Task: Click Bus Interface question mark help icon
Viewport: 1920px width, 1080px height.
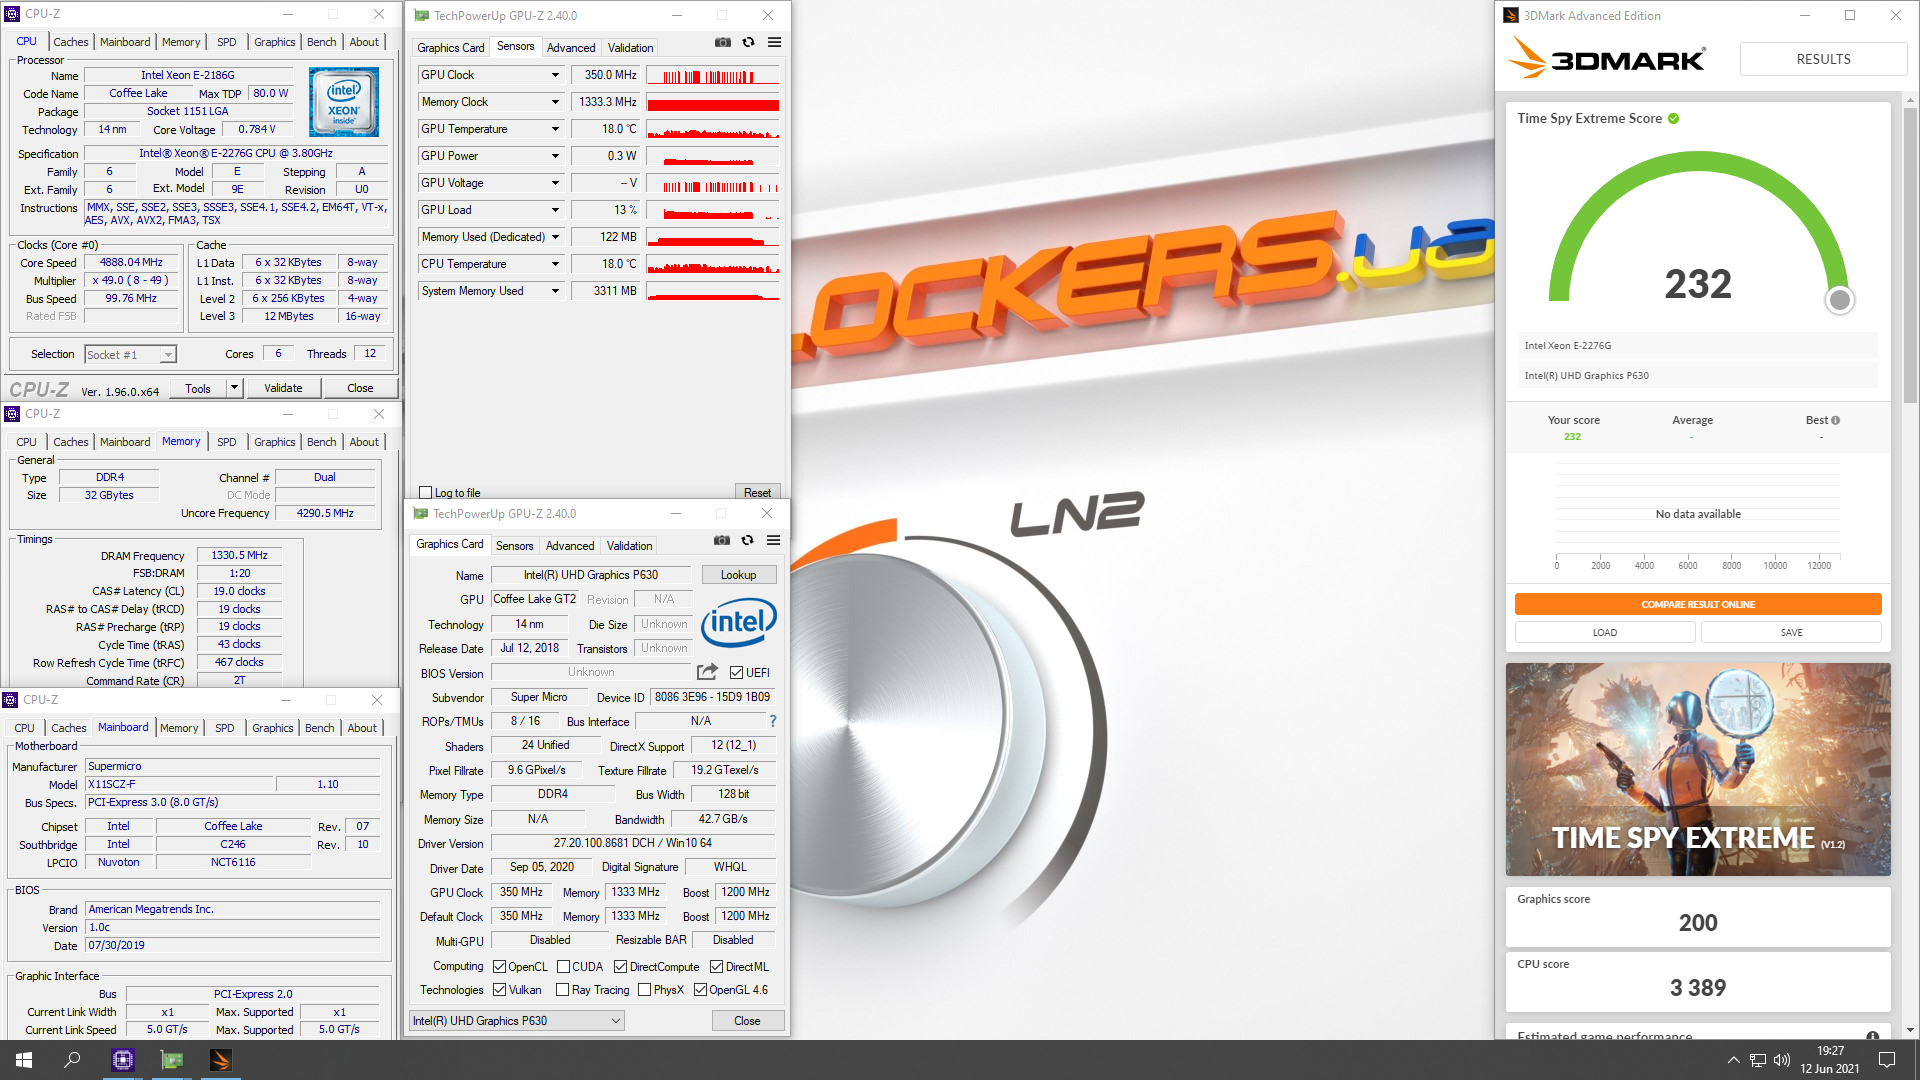Action: coord(772,721)
